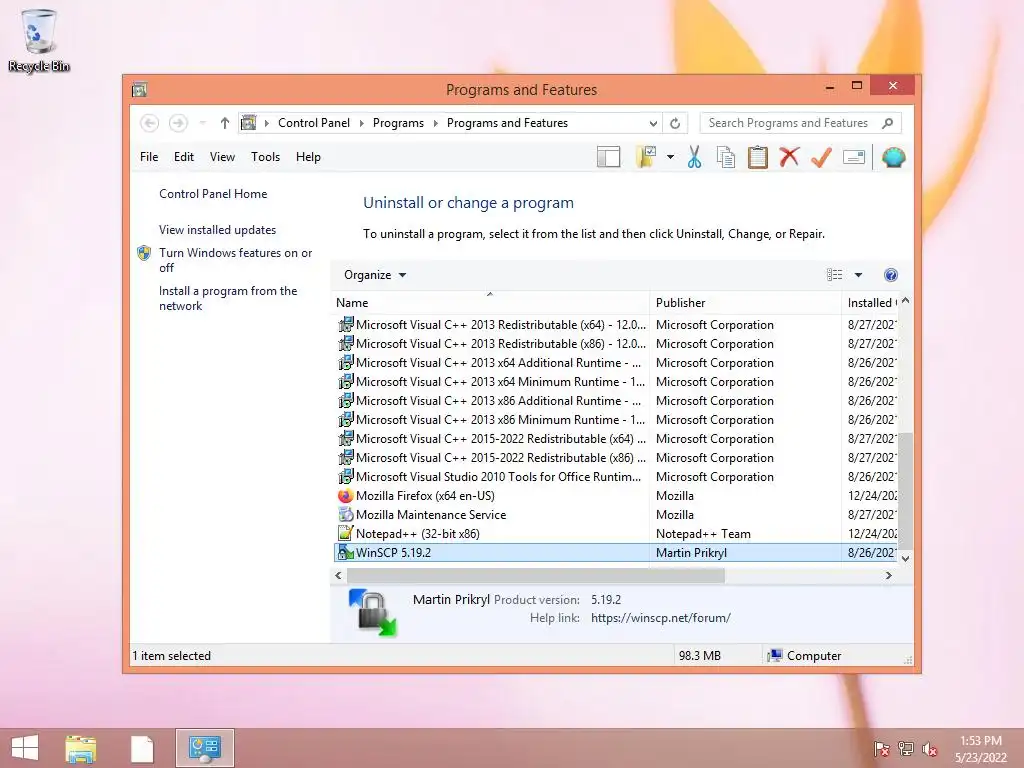Click the red X Delete toolbar icon

click(x=790, y=157)
